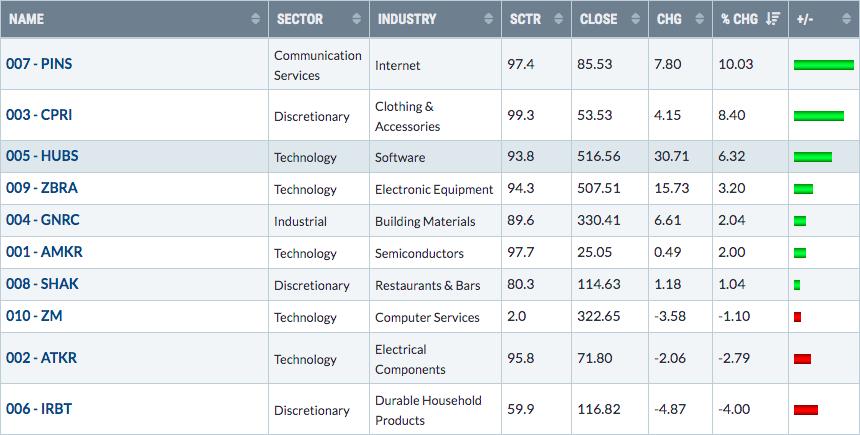Click the 002 - ATKR link
The image size is (860, 435).
42,358
